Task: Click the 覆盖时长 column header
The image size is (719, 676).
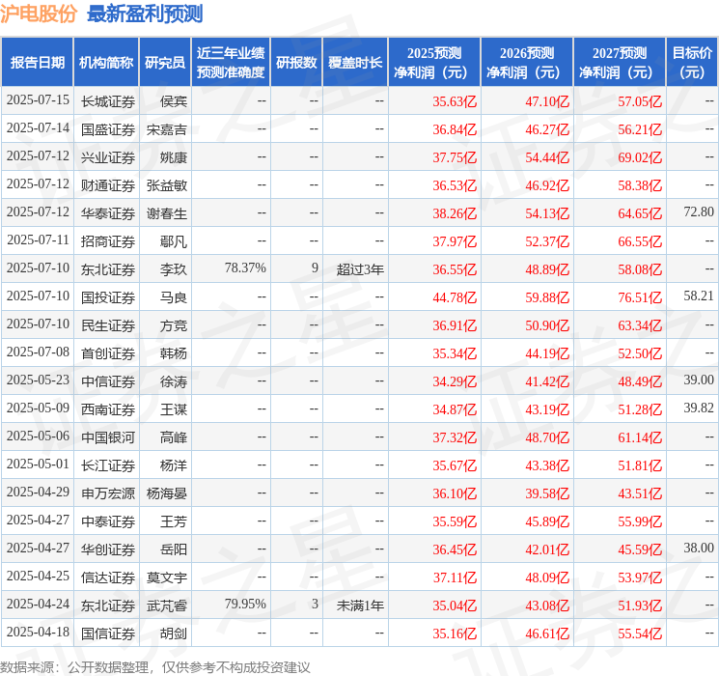Action: coord(355,62)
